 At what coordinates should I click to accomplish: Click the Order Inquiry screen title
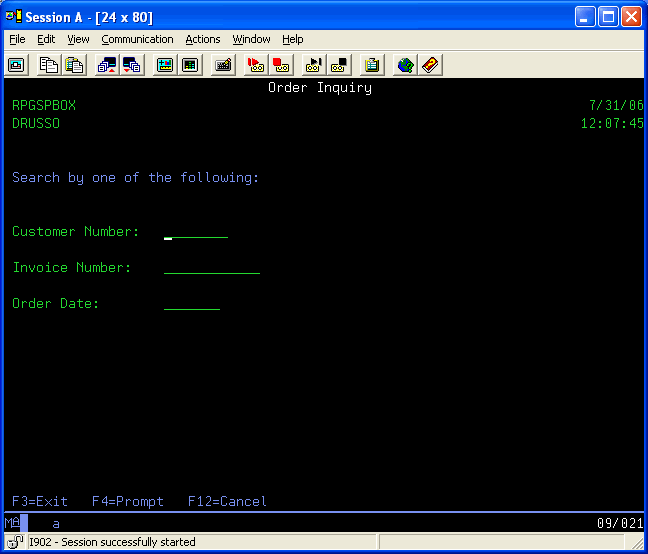(320, 88)
